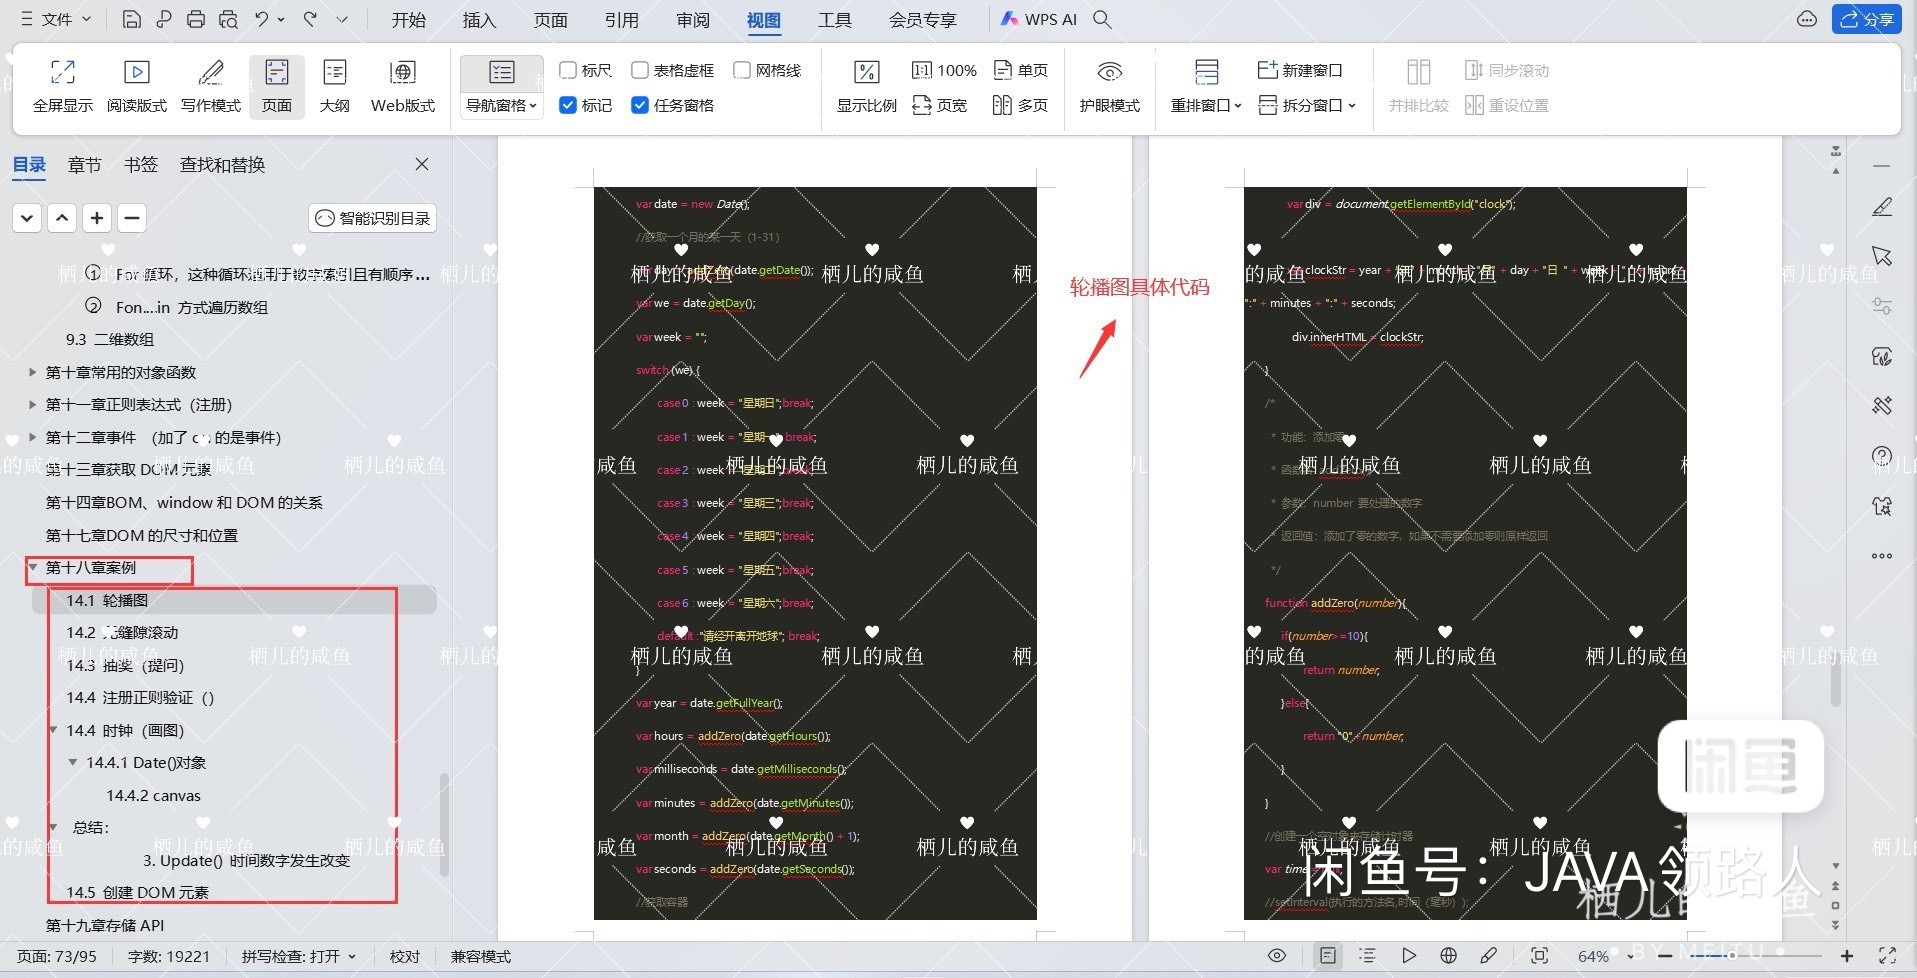The width and height of the screenshot is (1917, 978).
Task: Choose Single Page view (单页)
Action: tap(1021, 70)
